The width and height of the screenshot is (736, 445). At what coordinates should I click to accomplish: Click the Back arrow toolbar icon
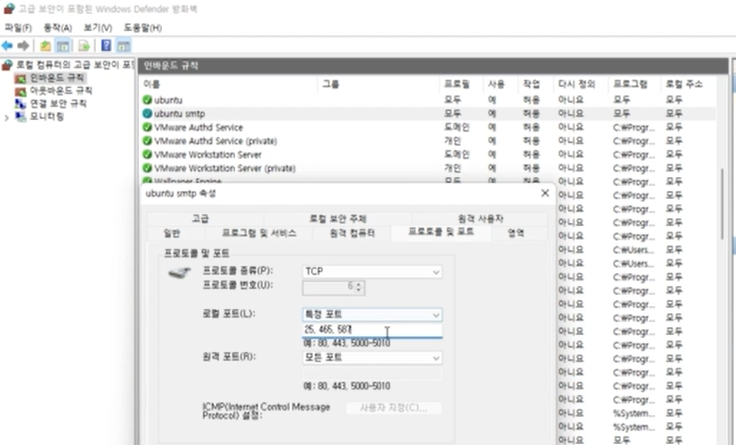(x=7, y=46)
